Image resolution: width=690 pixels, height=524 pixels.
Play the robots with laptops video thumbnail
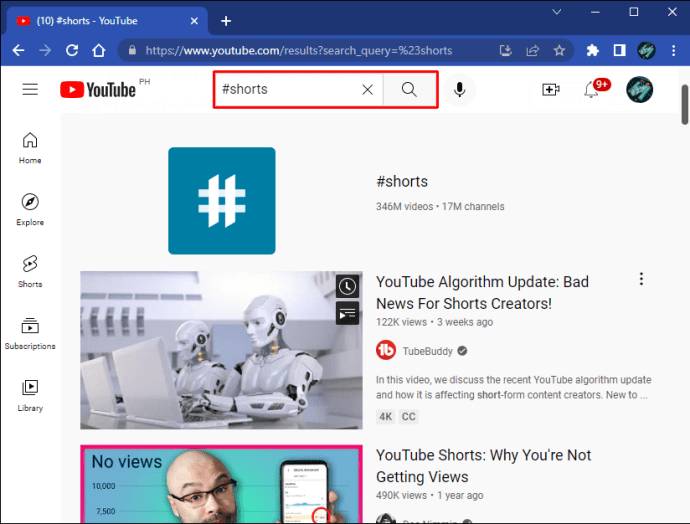click(221, 350)
